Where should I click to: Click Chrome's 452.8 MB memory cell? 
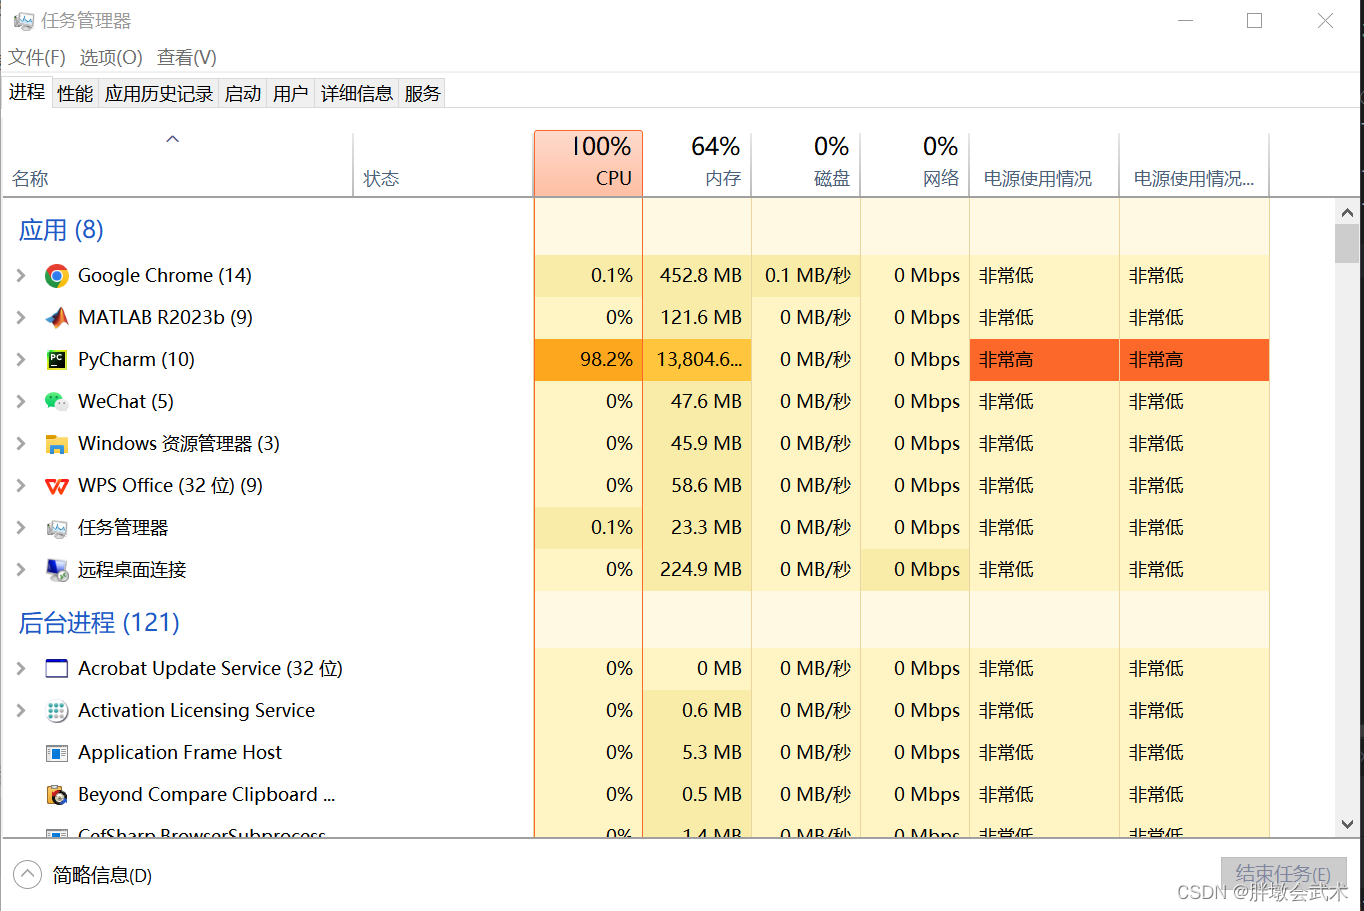click(x=697, y=276)
